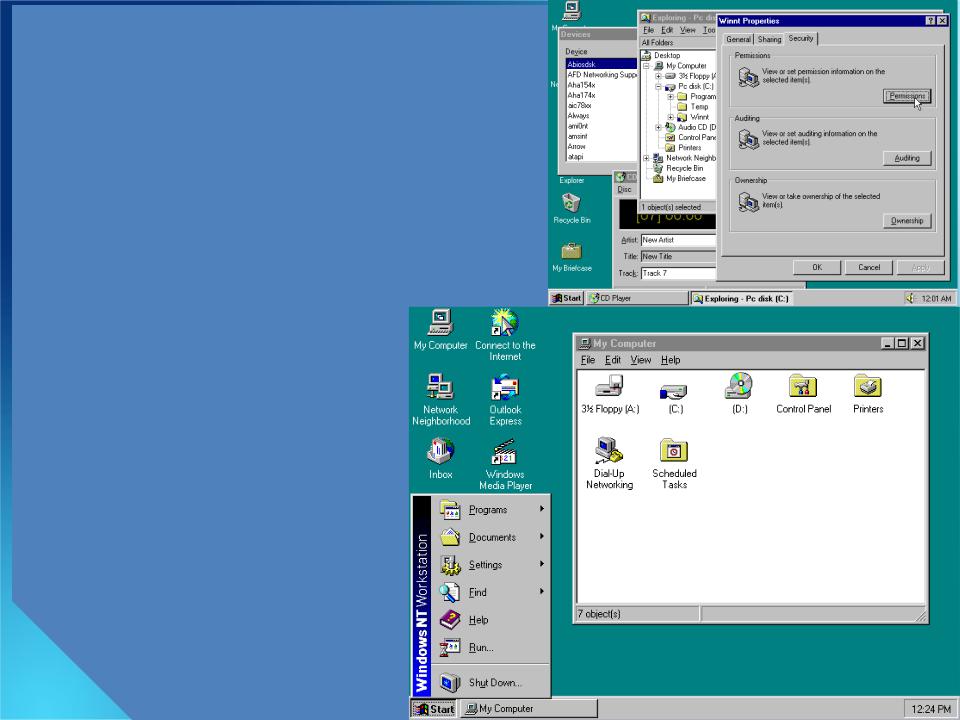The width and height of the screenshot is (960, 720).
Task: Select the Scheduled Tasks folder icon
Action: coord(674,463)
